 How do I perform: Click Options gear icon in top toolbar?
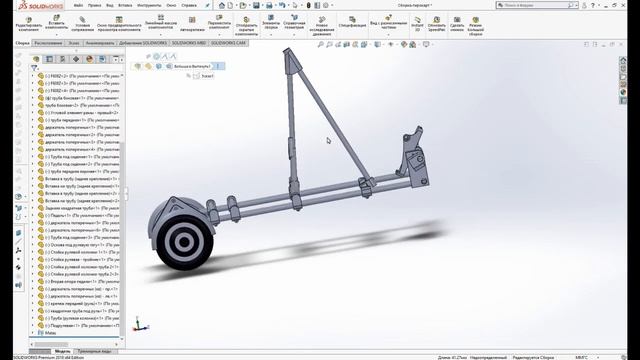pos(326,5)
